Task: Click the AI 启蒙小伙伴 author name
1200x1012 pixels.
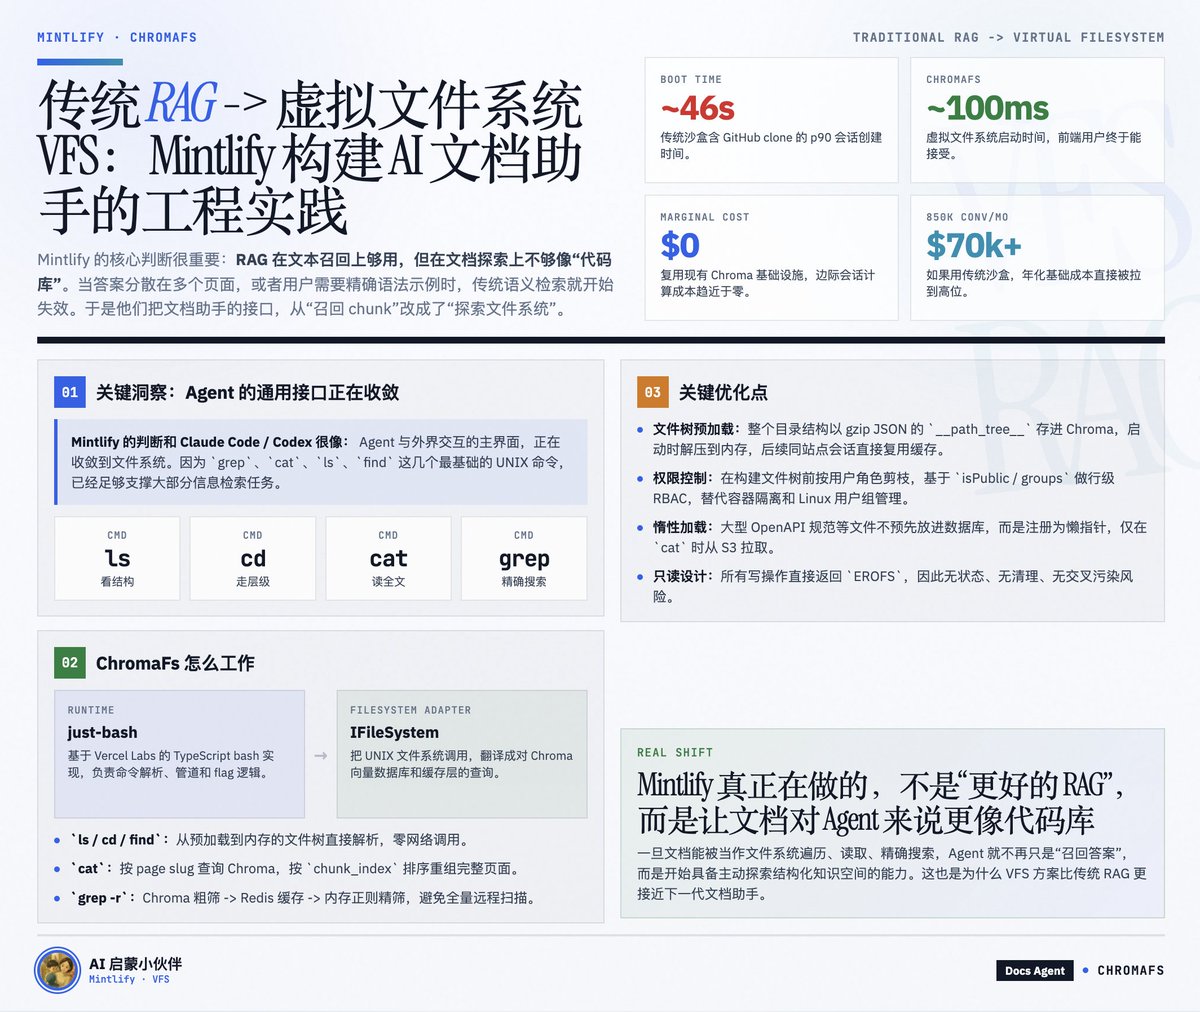Action: pos(135,964)
